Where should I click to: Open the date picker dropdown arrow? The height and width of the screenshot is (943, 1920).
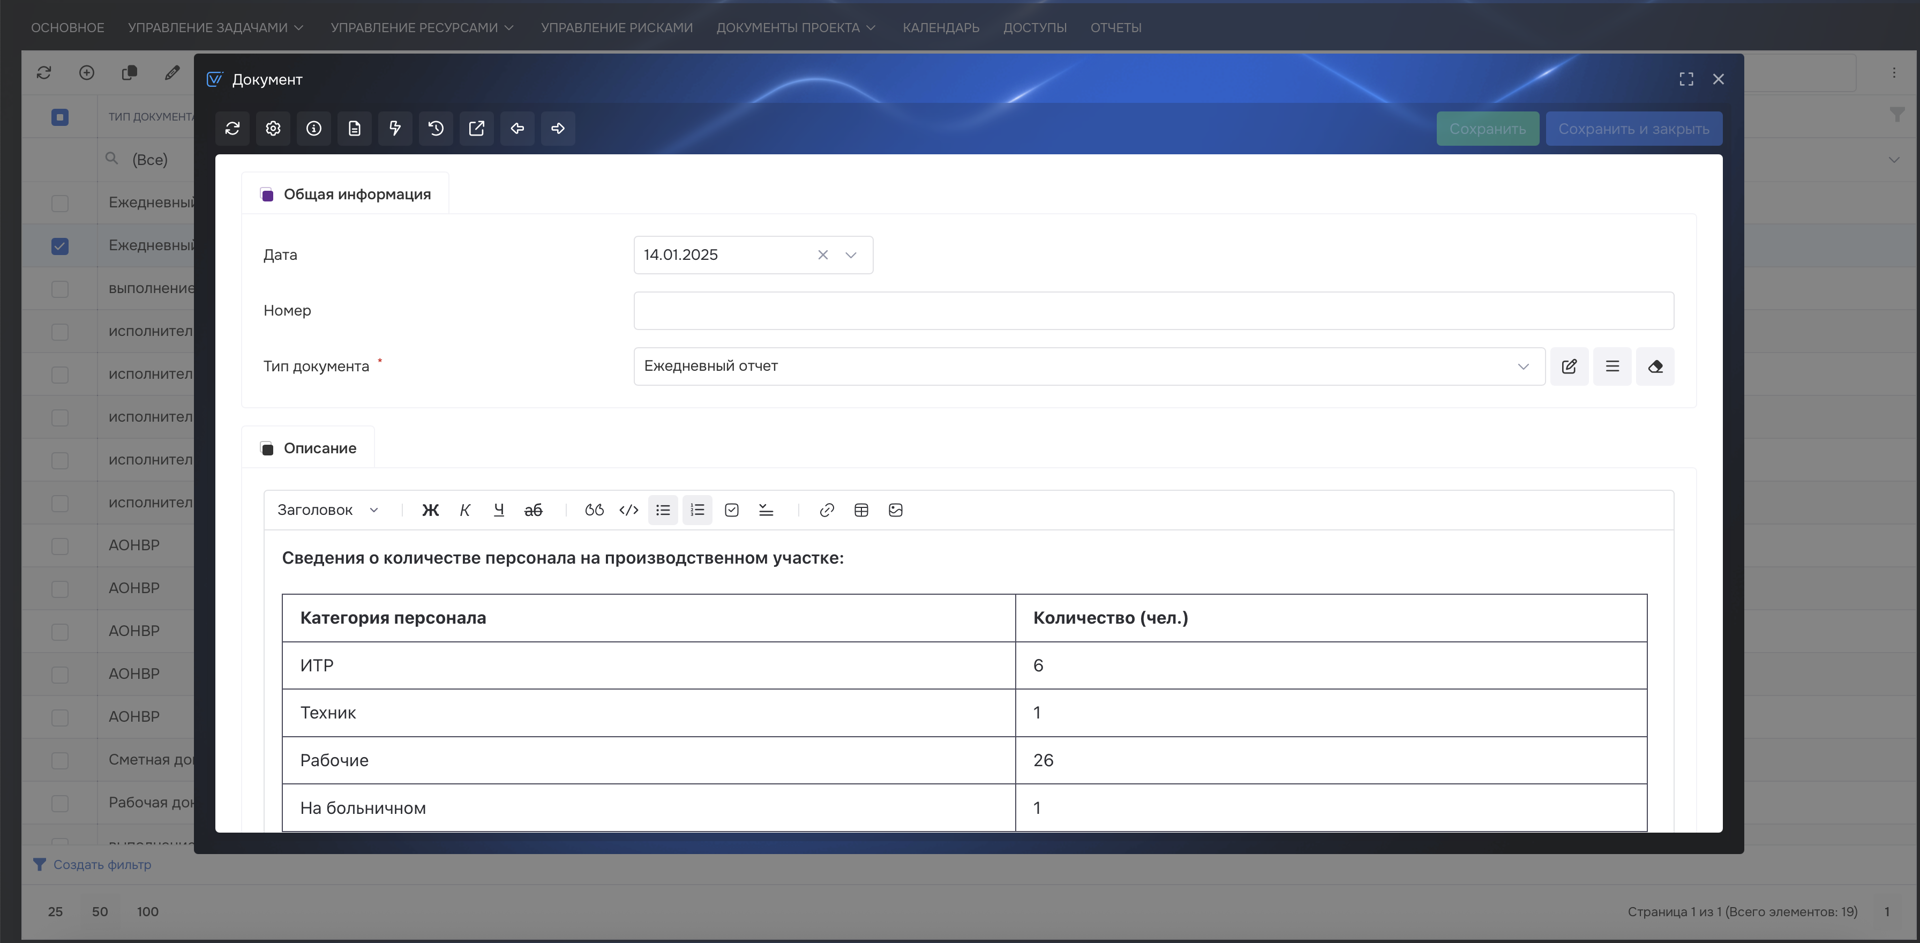coord(851,255)
